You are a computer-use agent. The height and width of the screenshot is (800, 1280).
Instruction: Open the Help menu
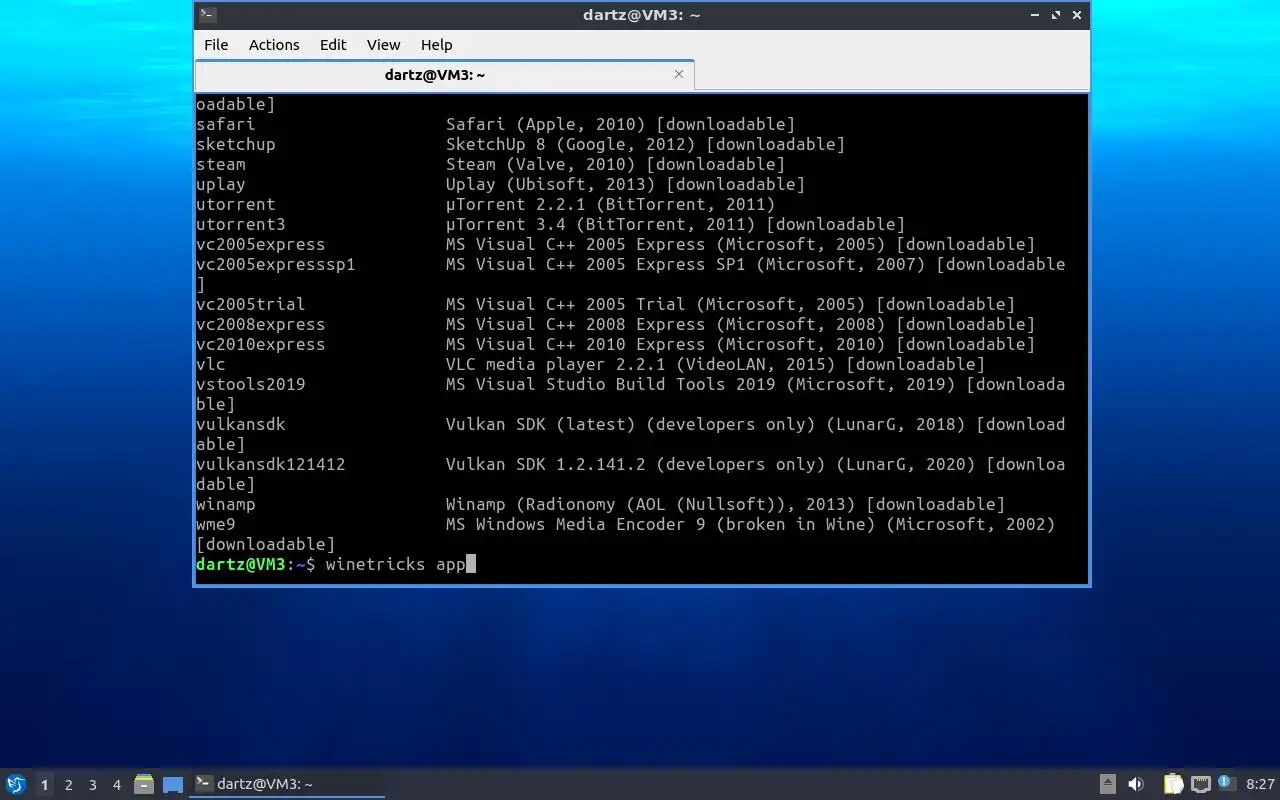coord(436,44)
